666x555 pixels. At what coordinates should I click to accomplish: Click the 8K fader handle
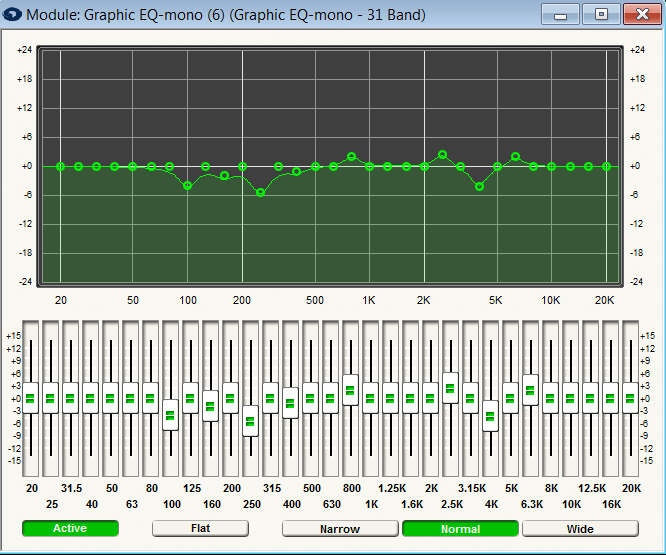[550, 398]
